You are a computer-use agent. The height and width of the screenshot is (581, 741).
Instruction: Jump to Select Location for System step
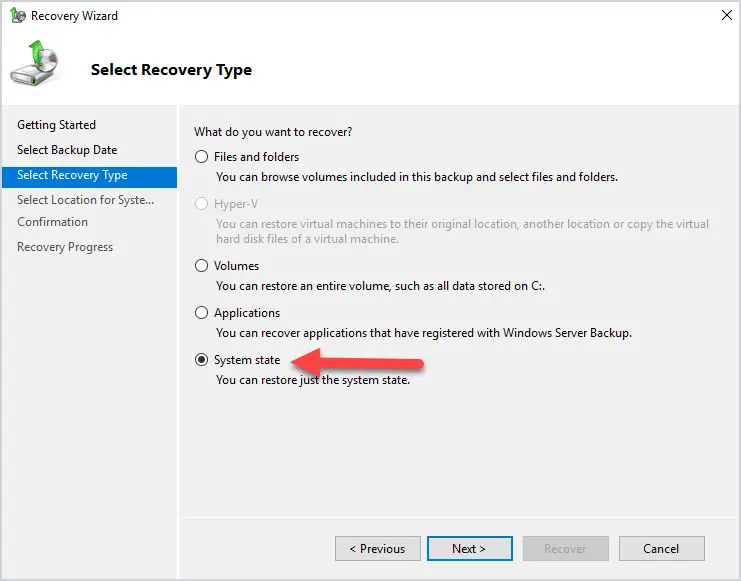[86, 200]
